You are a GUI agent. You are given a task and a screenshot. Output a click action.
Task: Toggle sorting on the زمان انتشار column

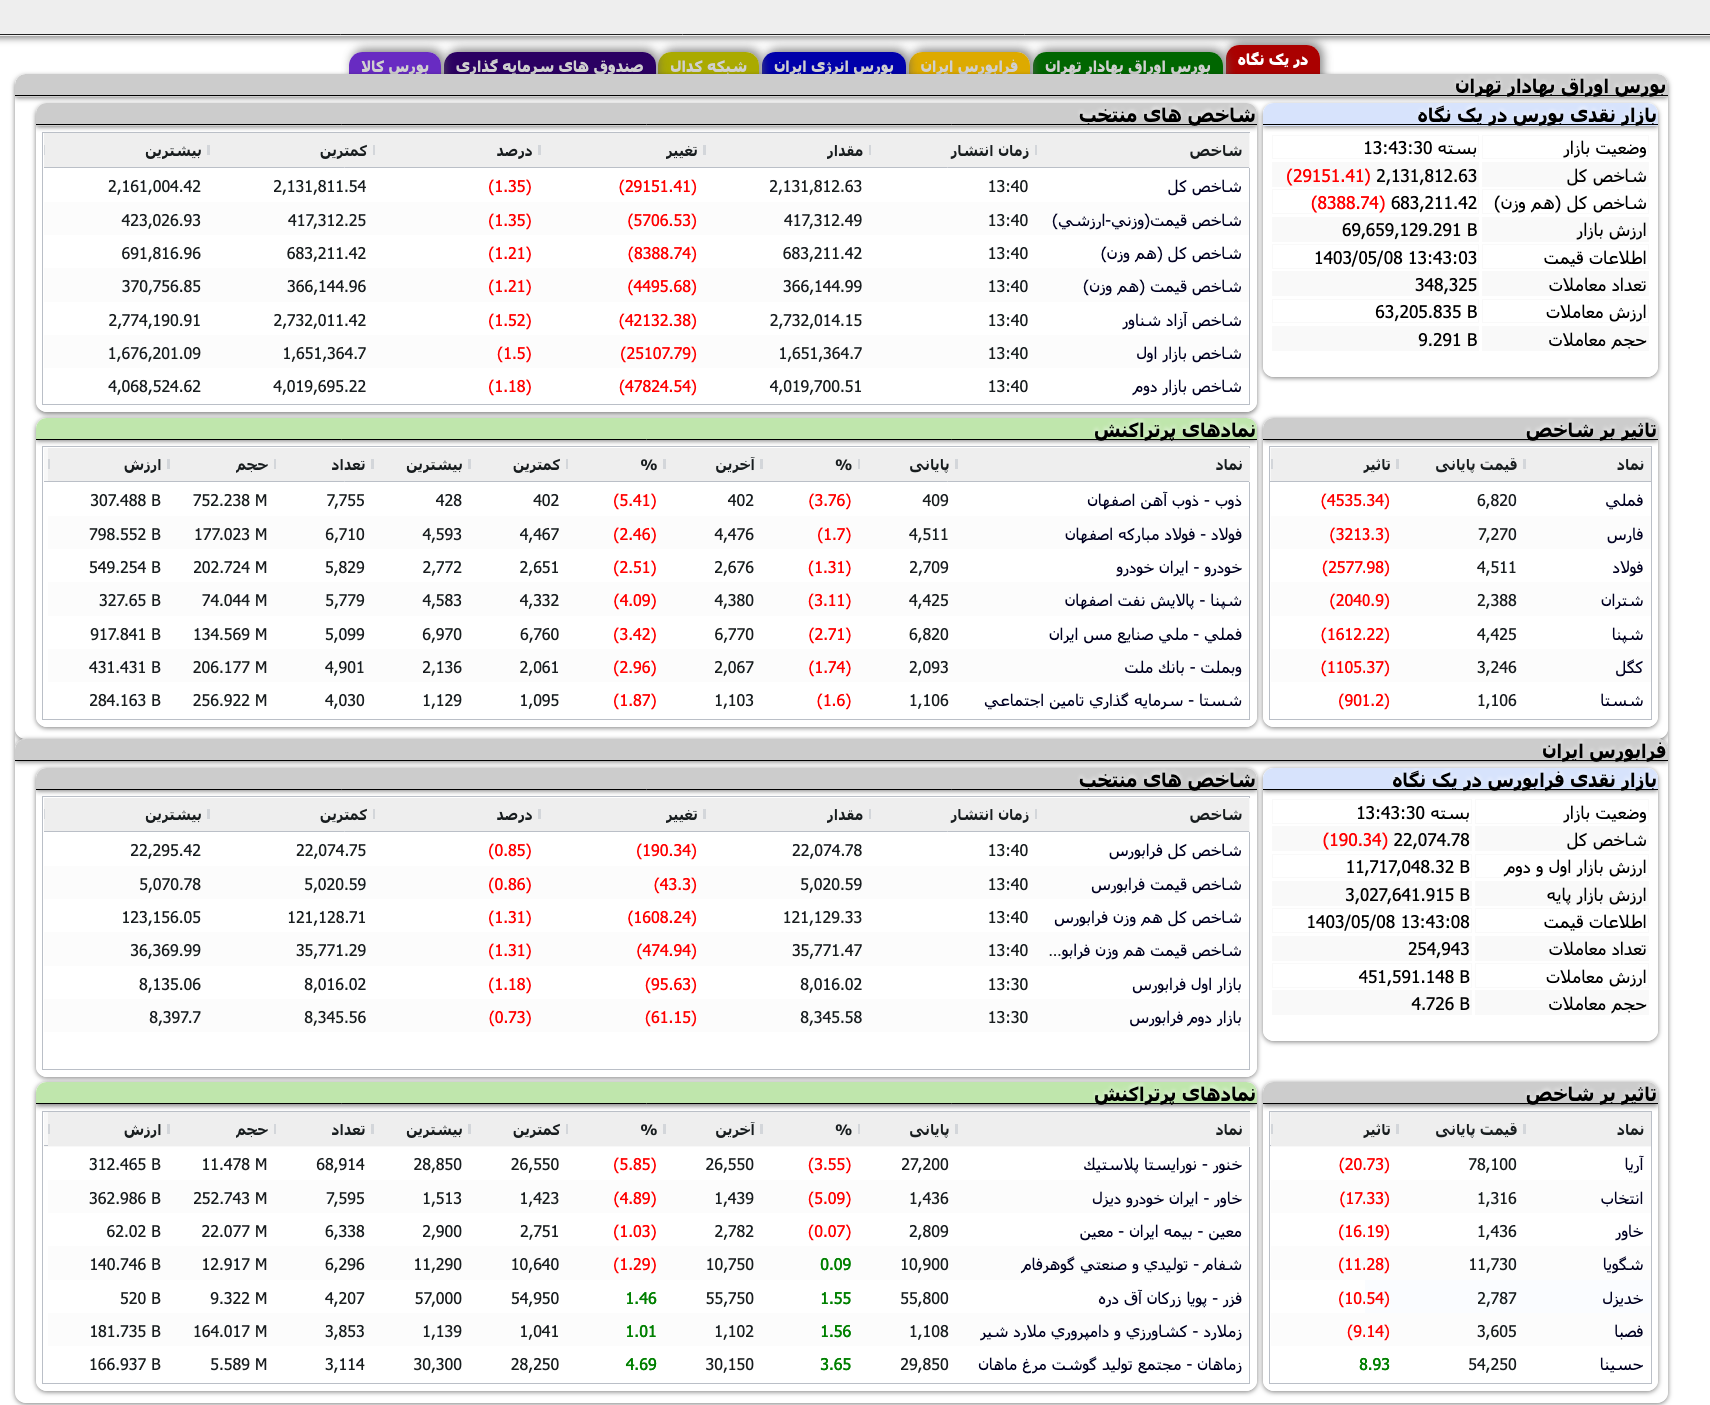click(x=990, y=151)
